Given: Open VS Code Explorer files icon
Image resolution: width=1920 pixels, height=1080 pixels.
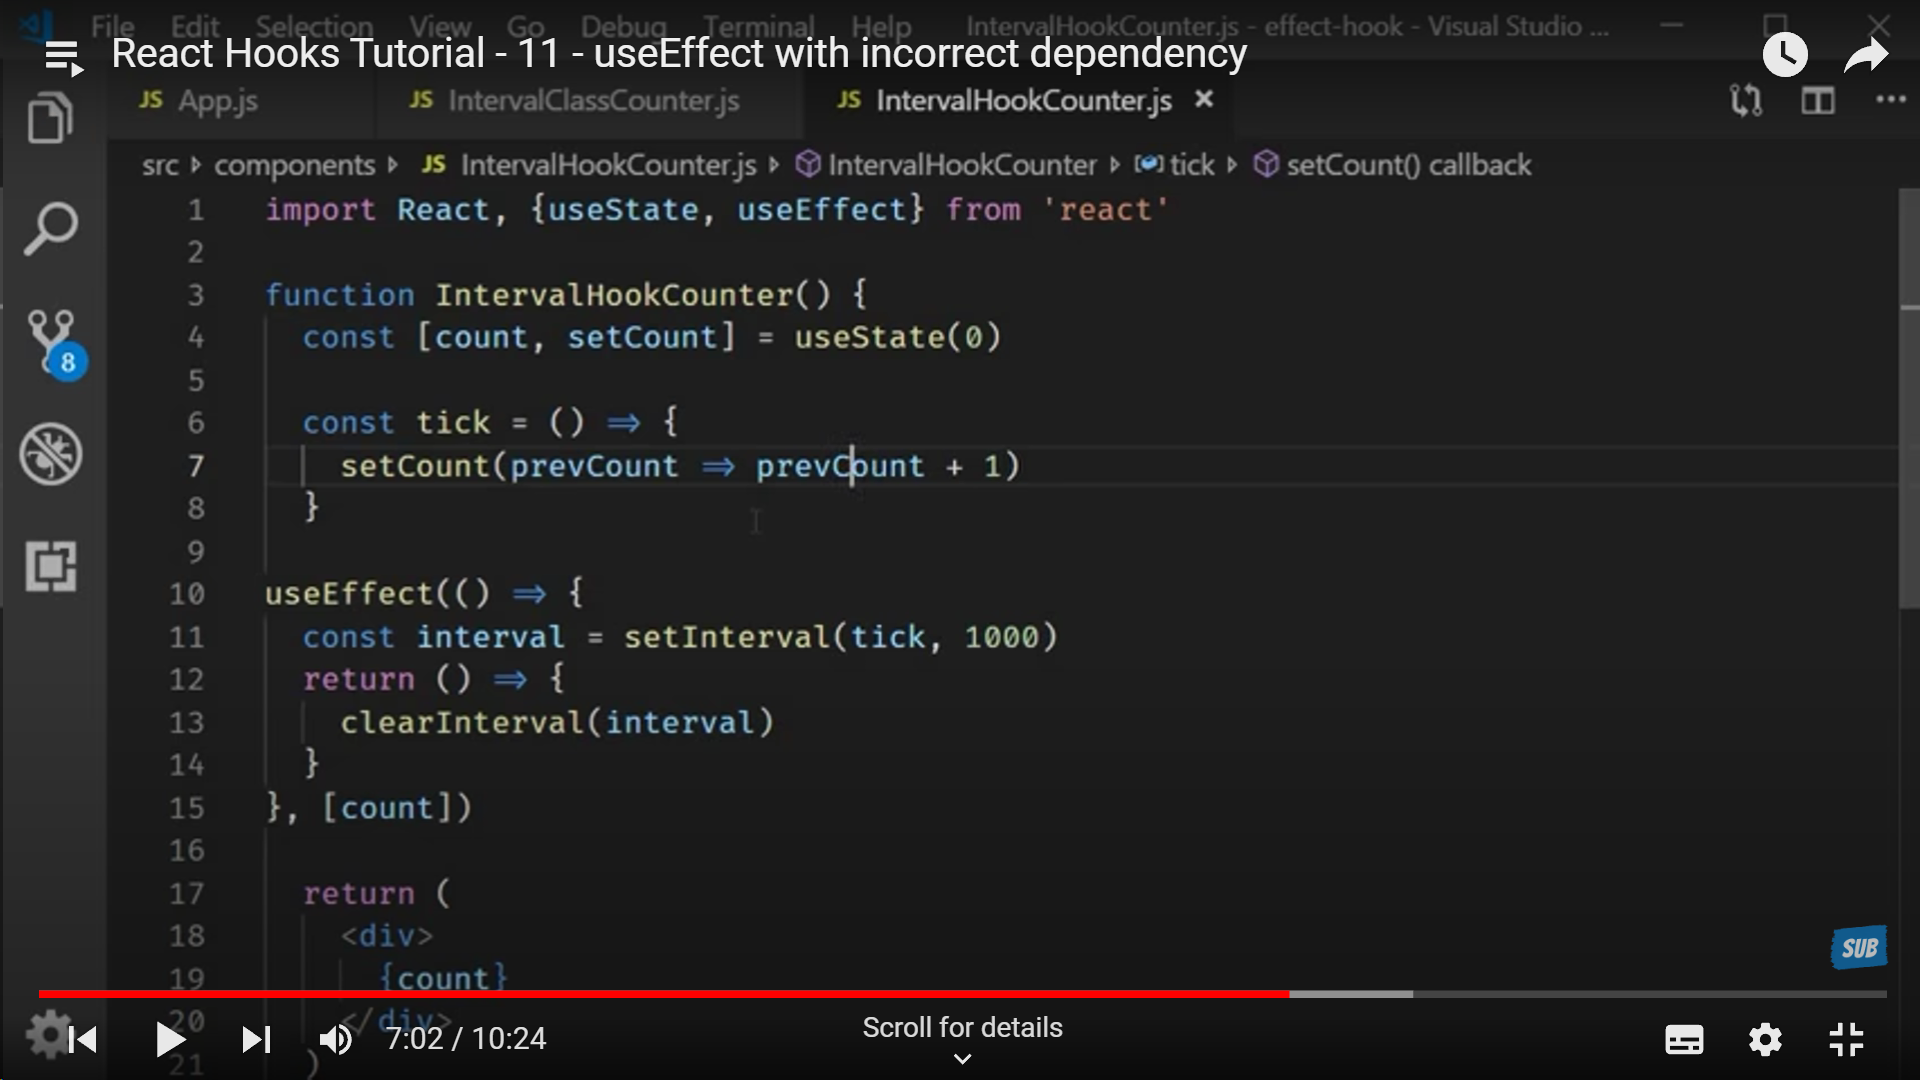Looking at the screenshot, I should click(x=50, y=119).
